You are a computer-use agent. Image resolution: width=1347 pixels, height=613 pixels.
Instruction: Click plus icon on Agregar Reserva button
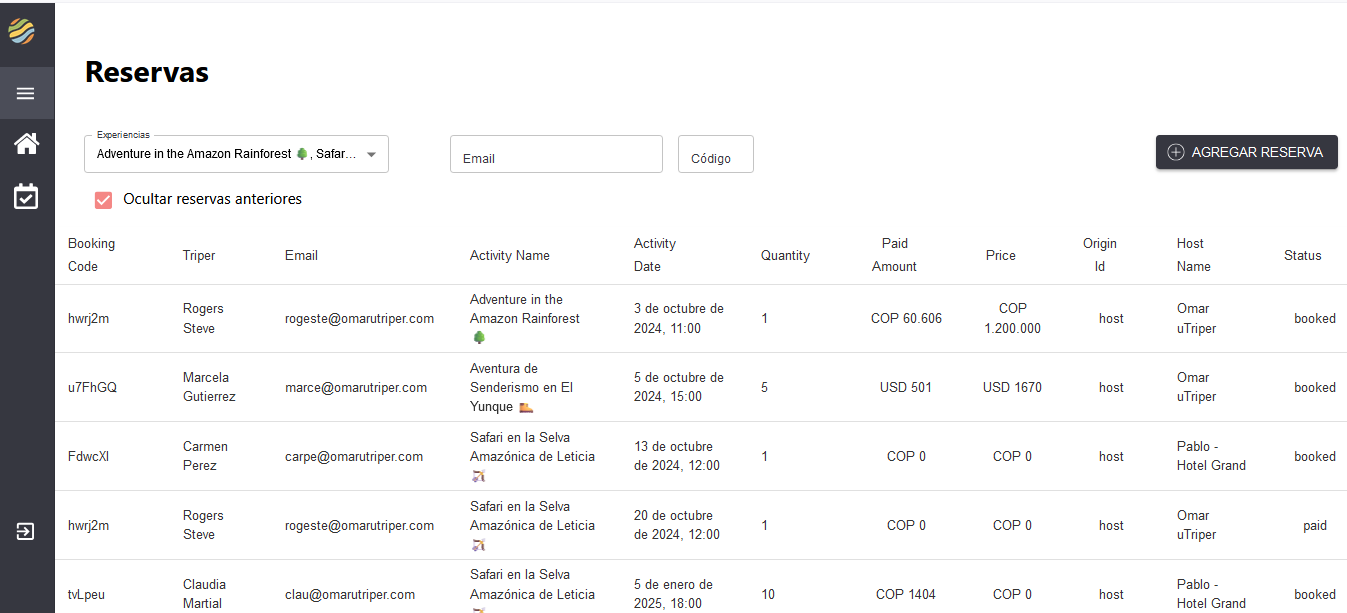point(1176,152)
